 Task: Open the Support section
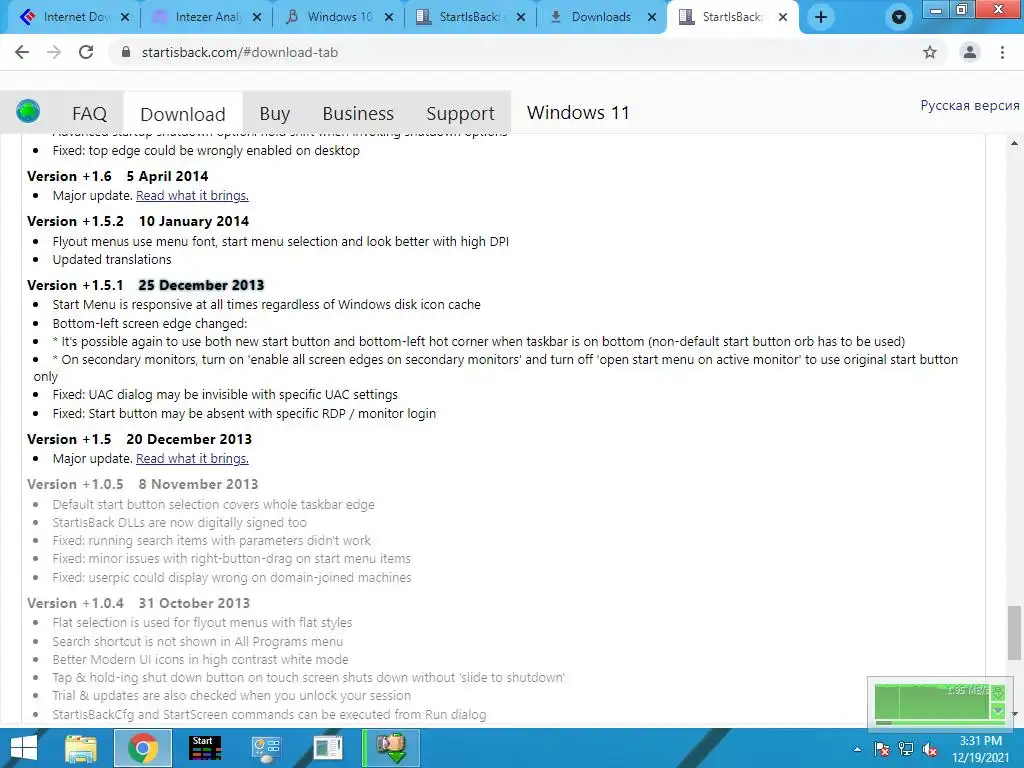point(460,114)
